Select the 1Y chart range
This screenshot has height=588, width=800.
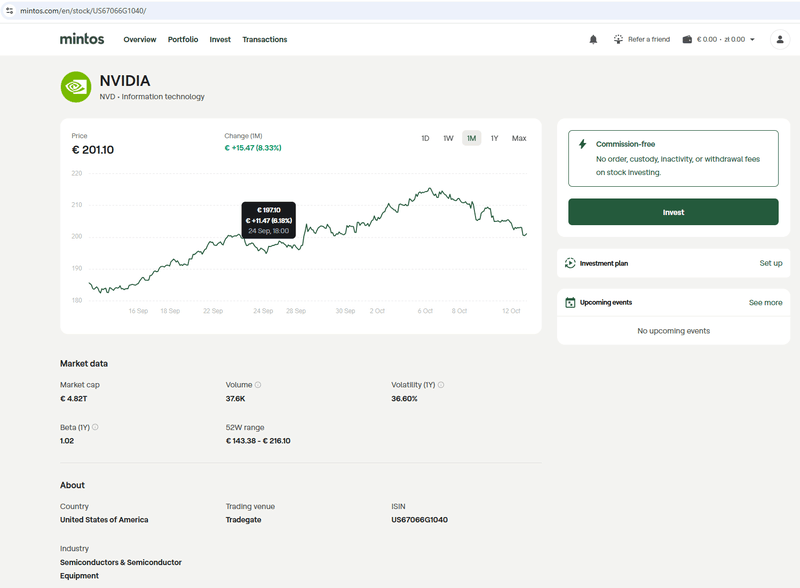494,138
